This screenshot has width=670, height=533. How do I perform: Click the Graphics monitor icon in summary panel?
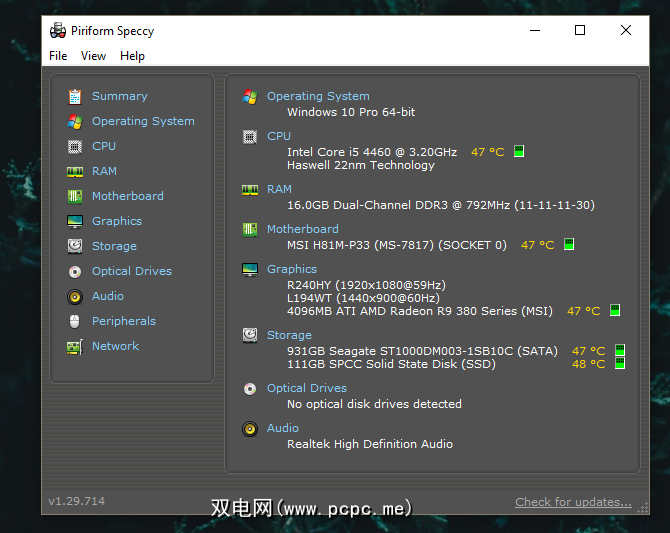pos(250,270)
